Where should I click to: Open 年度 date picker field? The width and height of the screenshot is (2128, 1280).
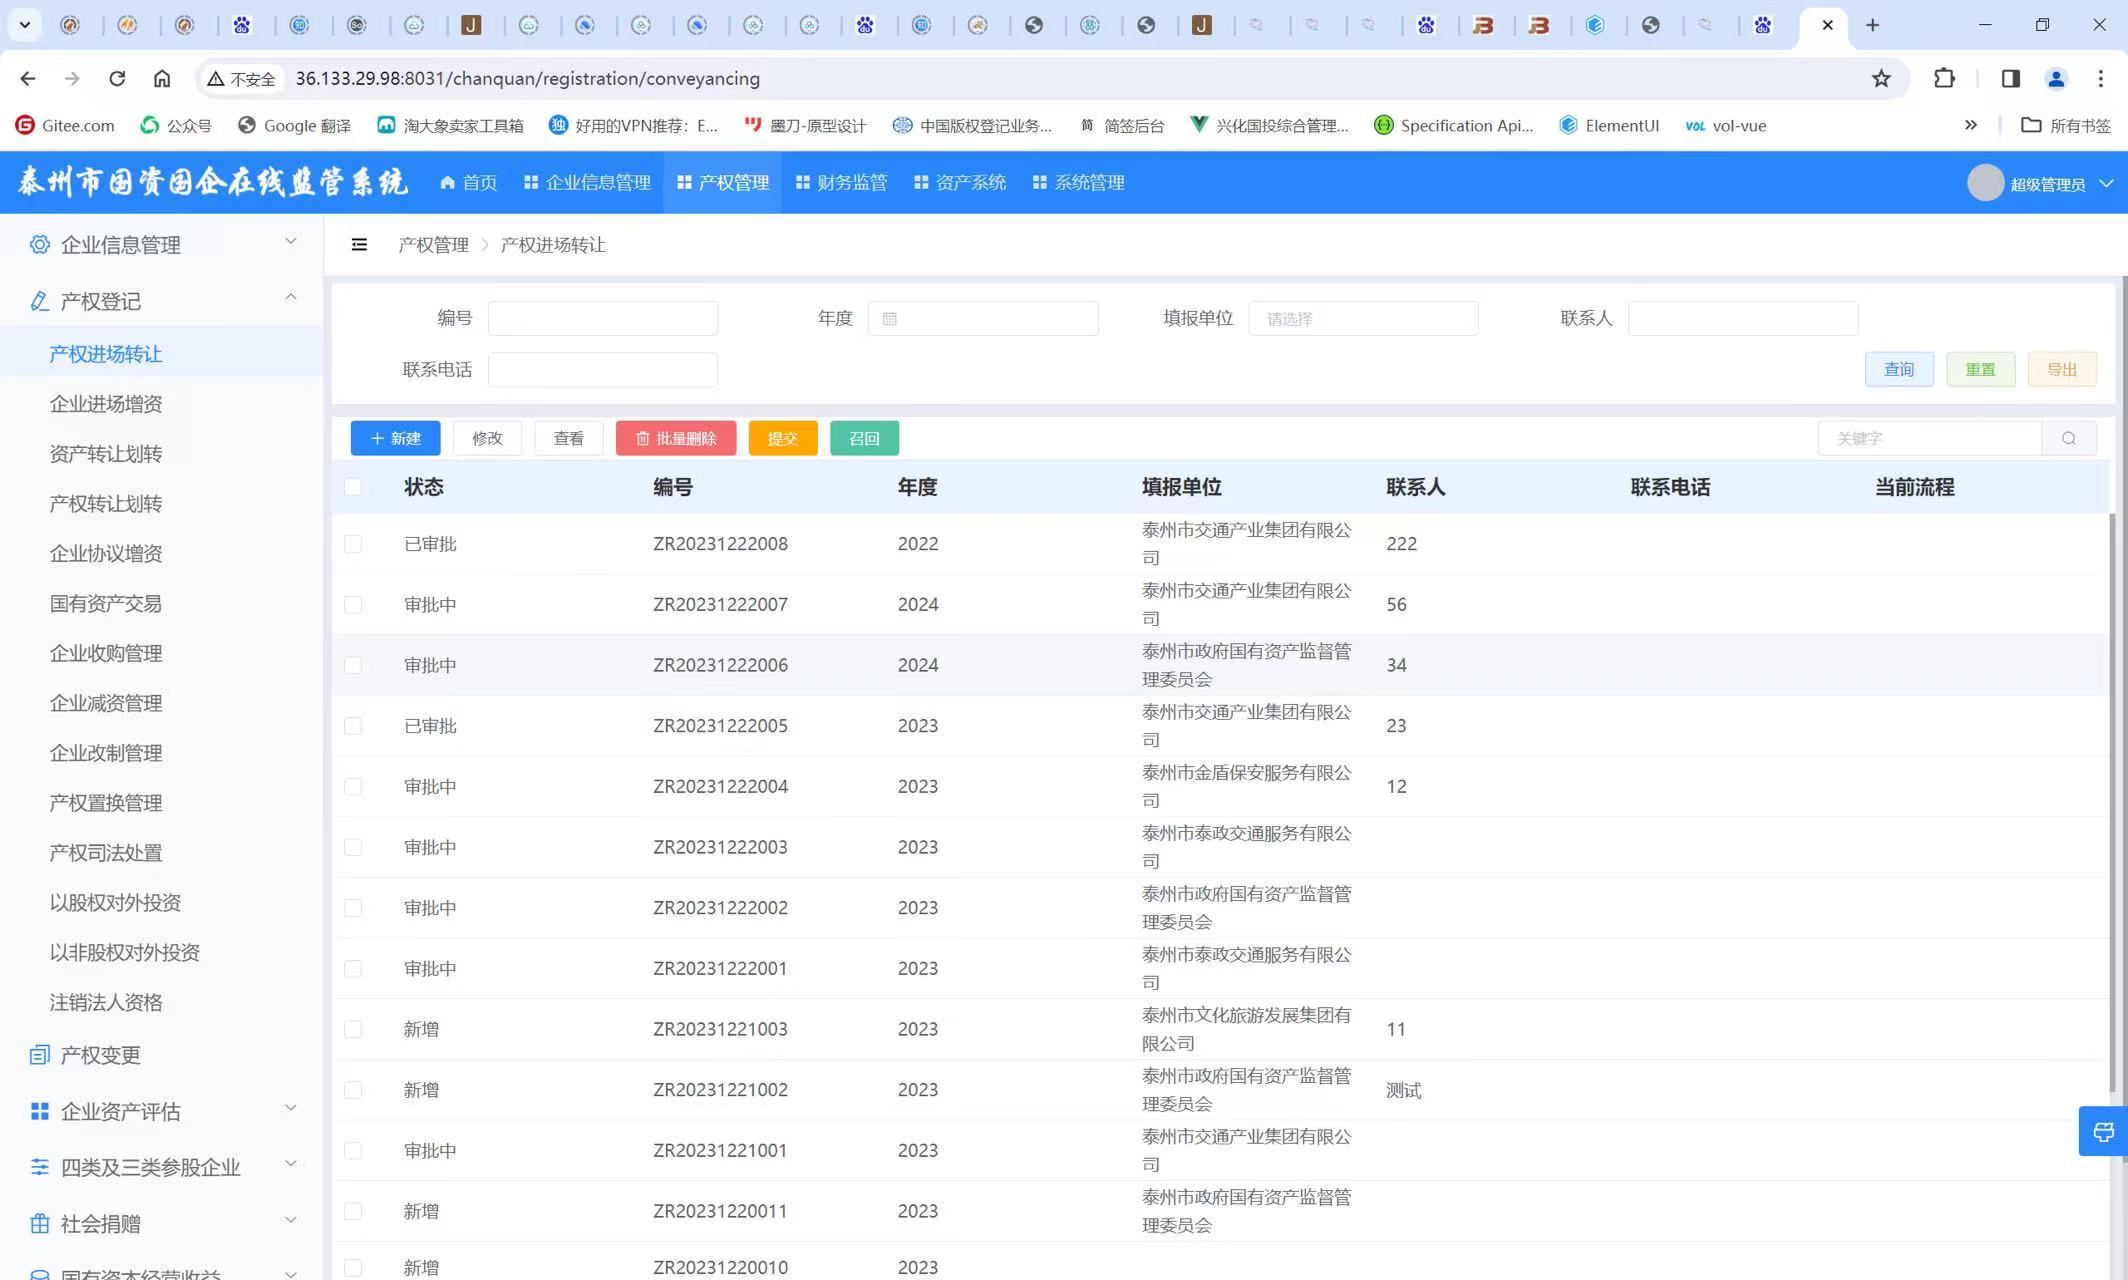click(983, 318)
